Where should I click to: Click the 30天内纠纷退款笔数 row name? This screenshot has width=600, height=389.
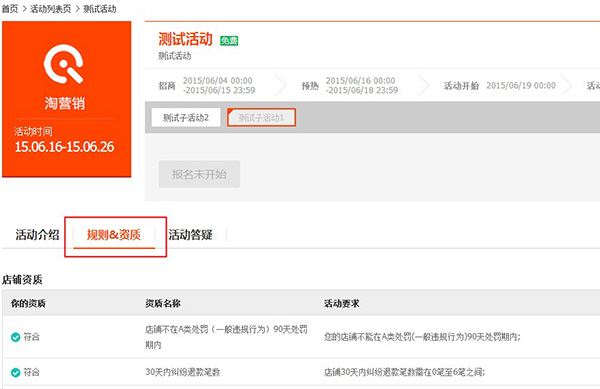click(x=183, y=372)
